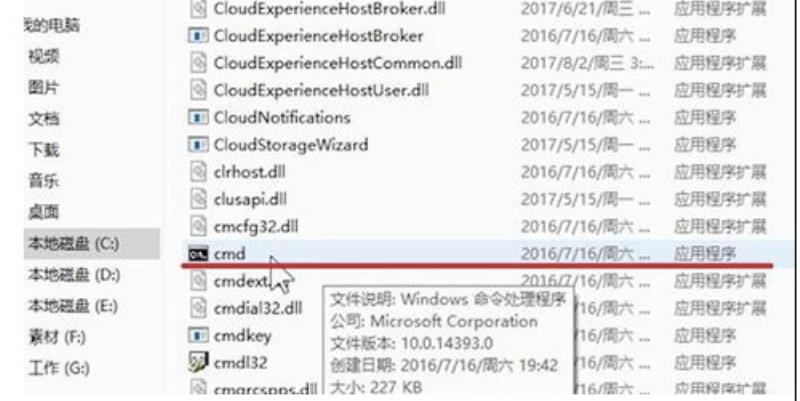Select the cmdial32.dll file icon
Viewport: 800px width, 401px height.
[x=198, y=308]
